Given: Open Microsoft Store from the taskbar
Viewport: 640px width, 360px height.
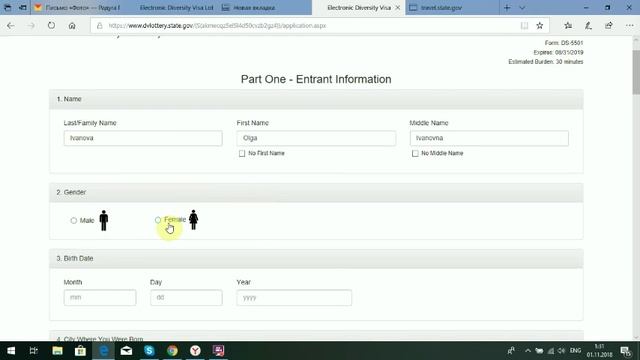Looking at the screenshot, I should [x=80, y=351].
